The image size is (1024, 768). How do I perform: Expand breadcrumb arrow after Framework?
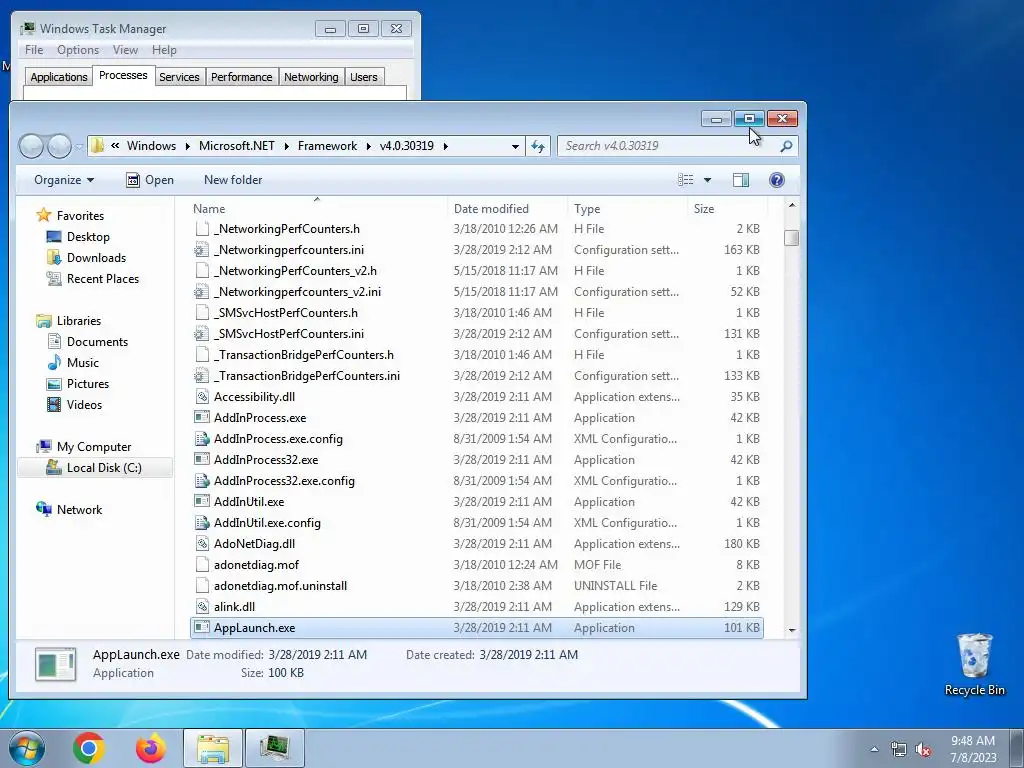368,146
